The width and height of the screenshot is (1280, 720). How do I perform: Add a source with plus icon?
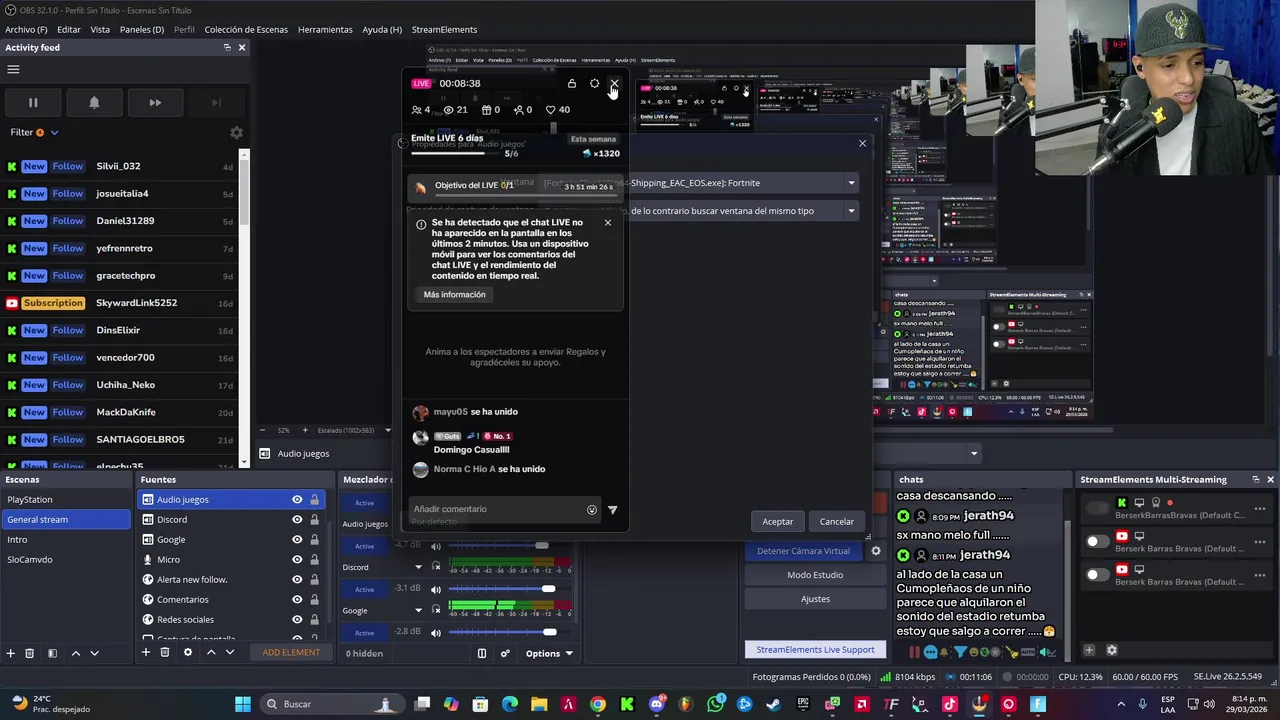click(x=145, y=652)
